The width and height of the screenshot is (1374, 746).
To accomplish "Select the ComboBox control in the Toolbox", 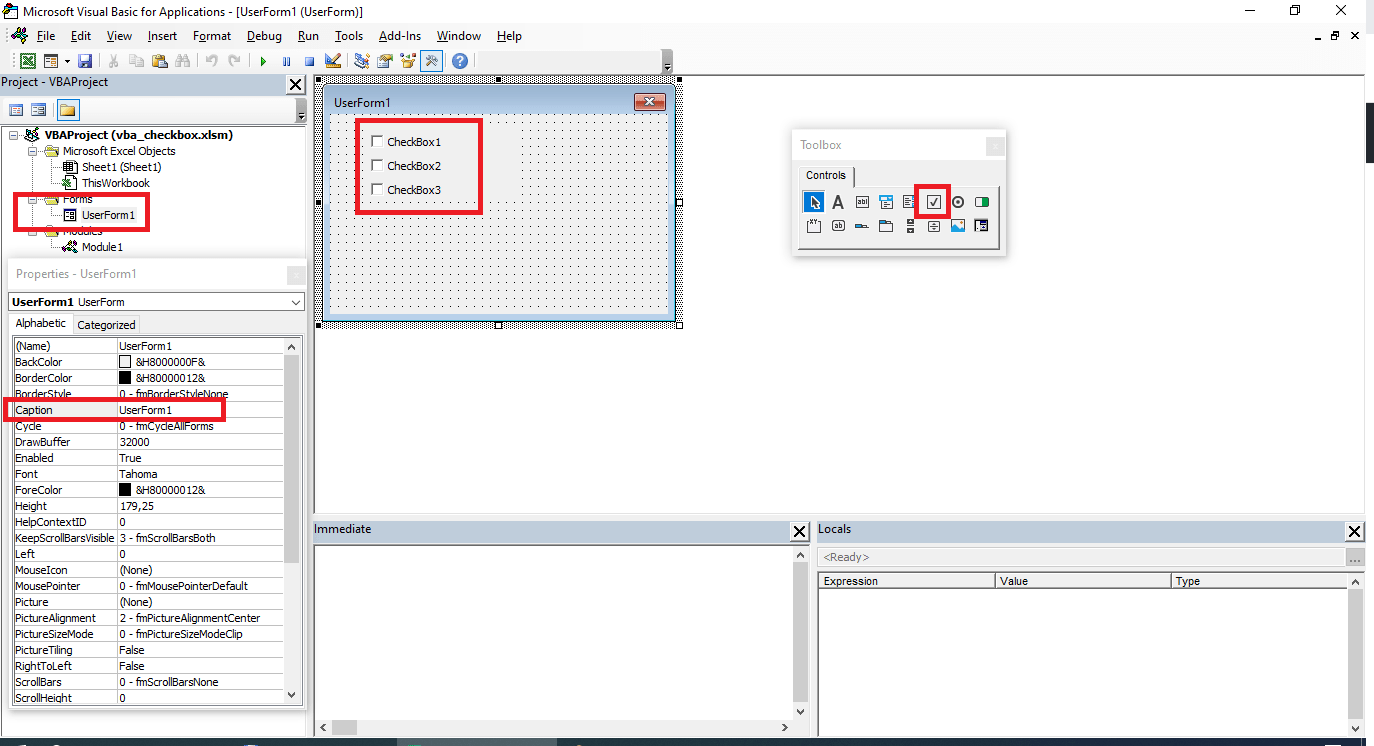I will [886, 201].
